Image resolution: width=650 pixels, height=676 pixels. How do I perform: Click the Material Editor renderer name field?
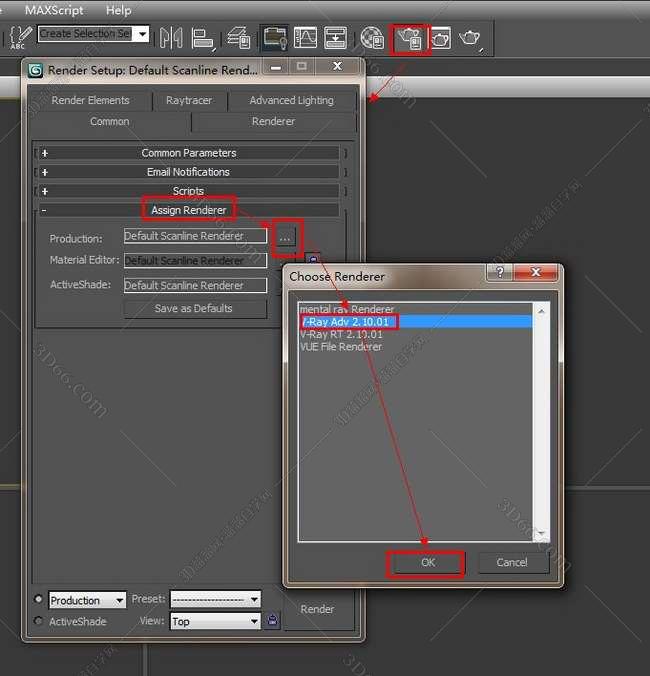point(195,260)
